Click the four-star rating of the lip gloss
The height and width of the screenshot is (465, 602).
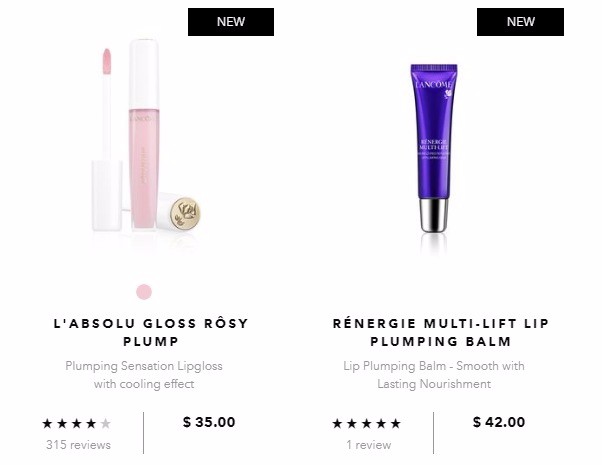click(76, 424)
